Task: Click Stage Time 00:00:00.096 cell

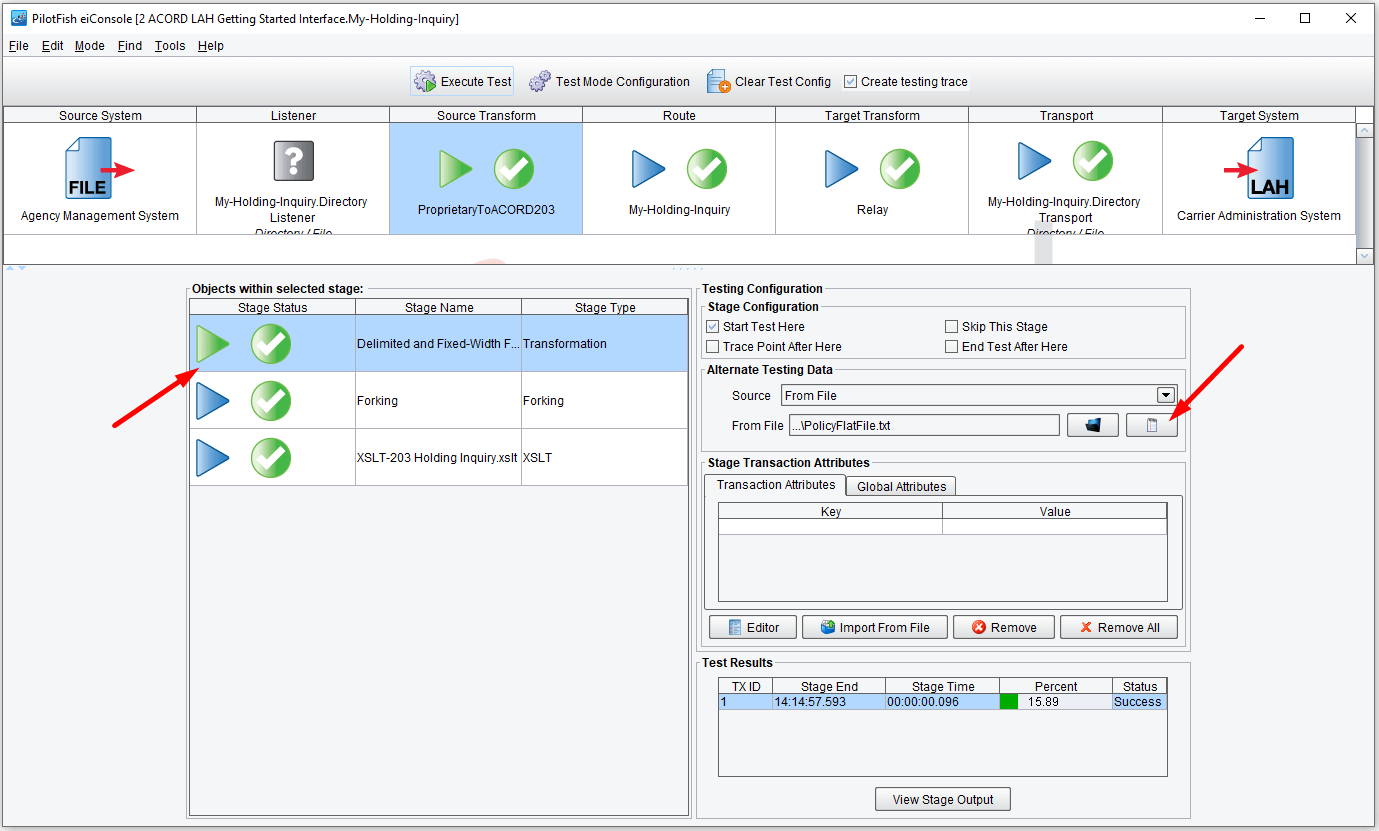Action: pos(942,702)
